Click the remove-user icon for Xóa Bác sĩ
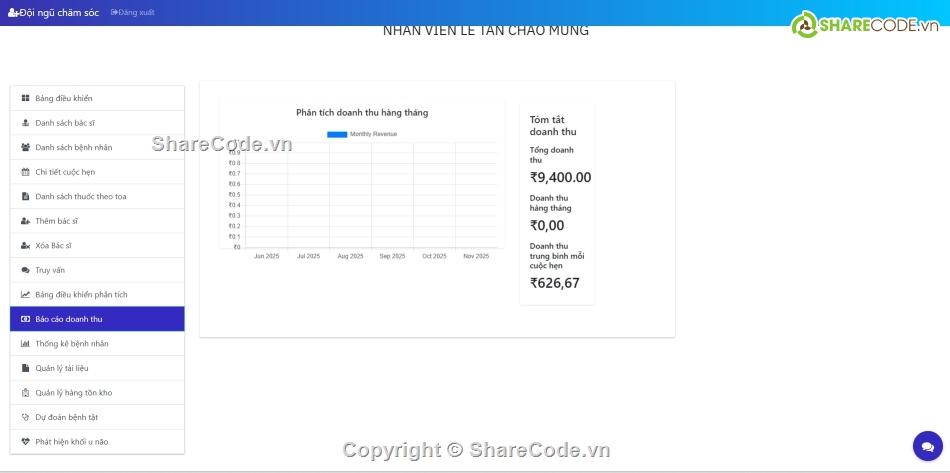The height and width of the screenshot is (473, 950). click(25, 245)
